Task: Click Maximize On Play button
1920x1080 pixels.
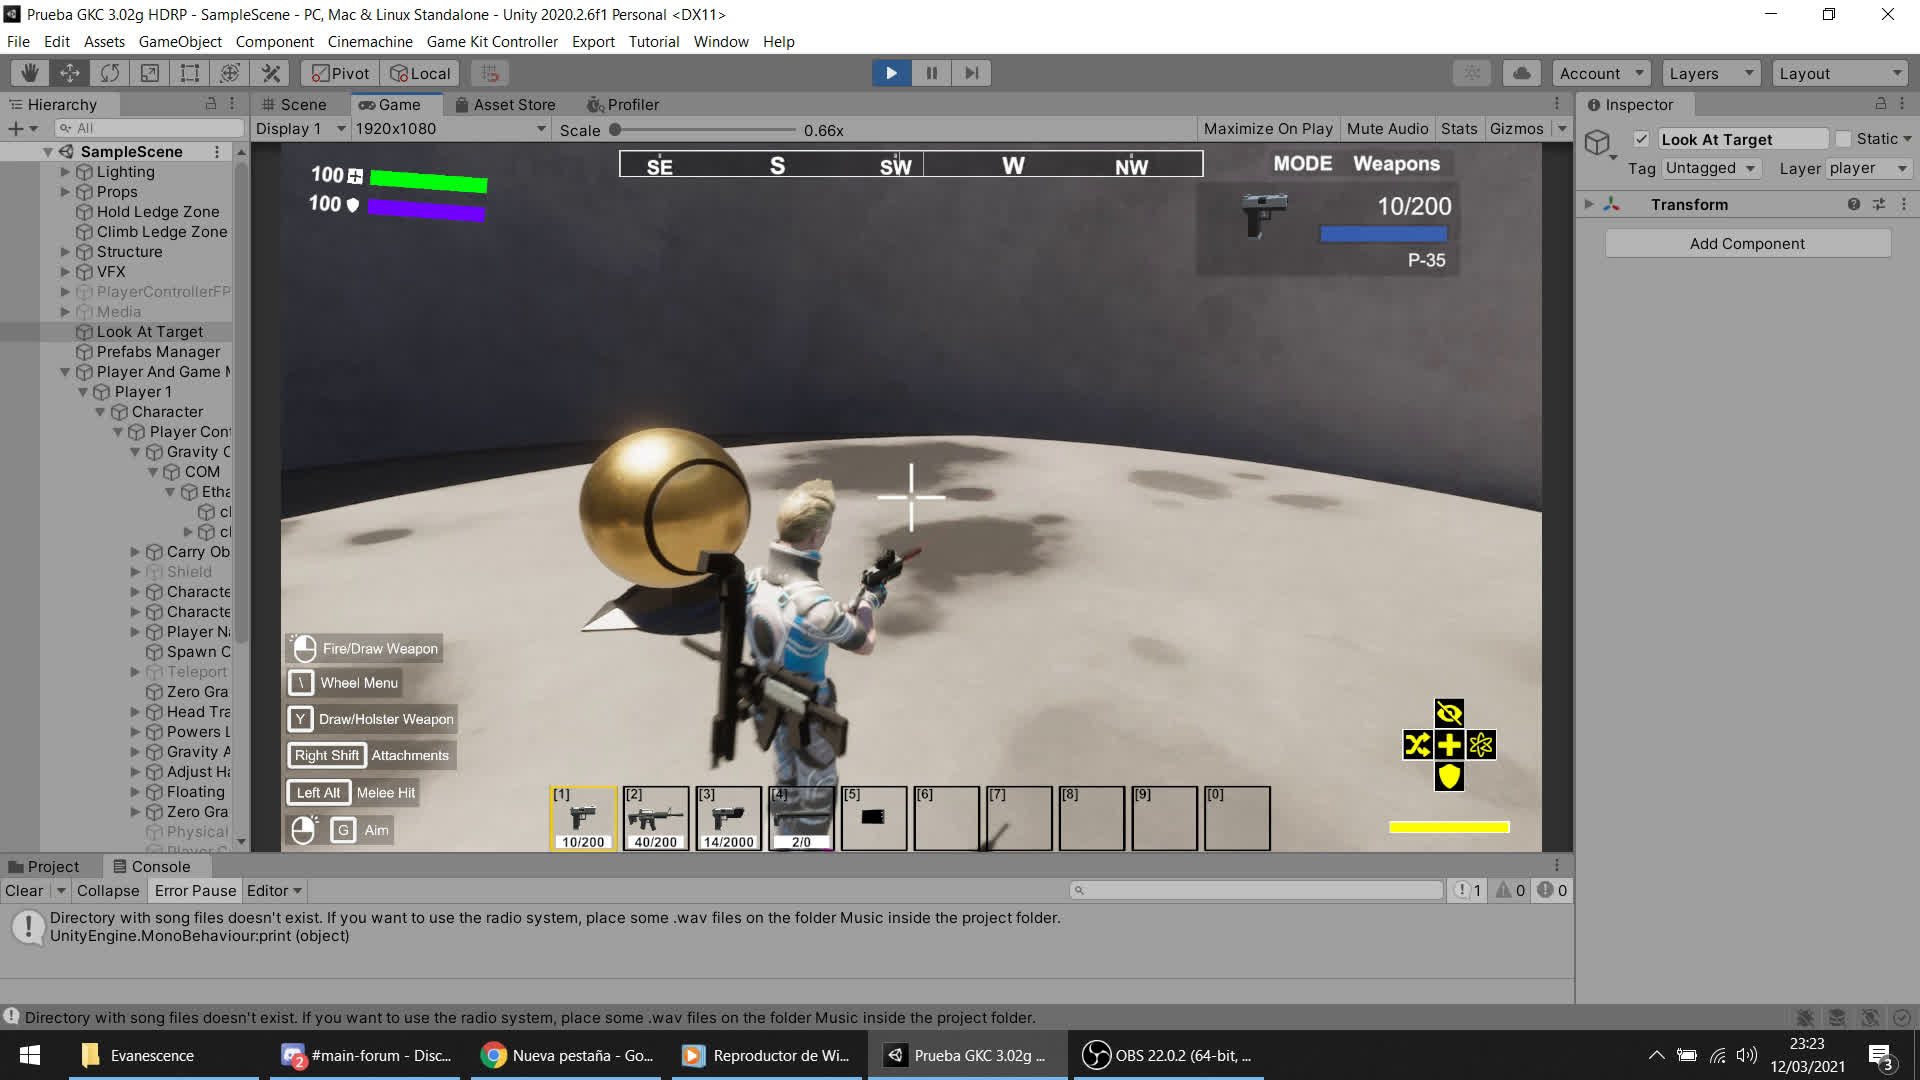Action: click(1267, 129)
